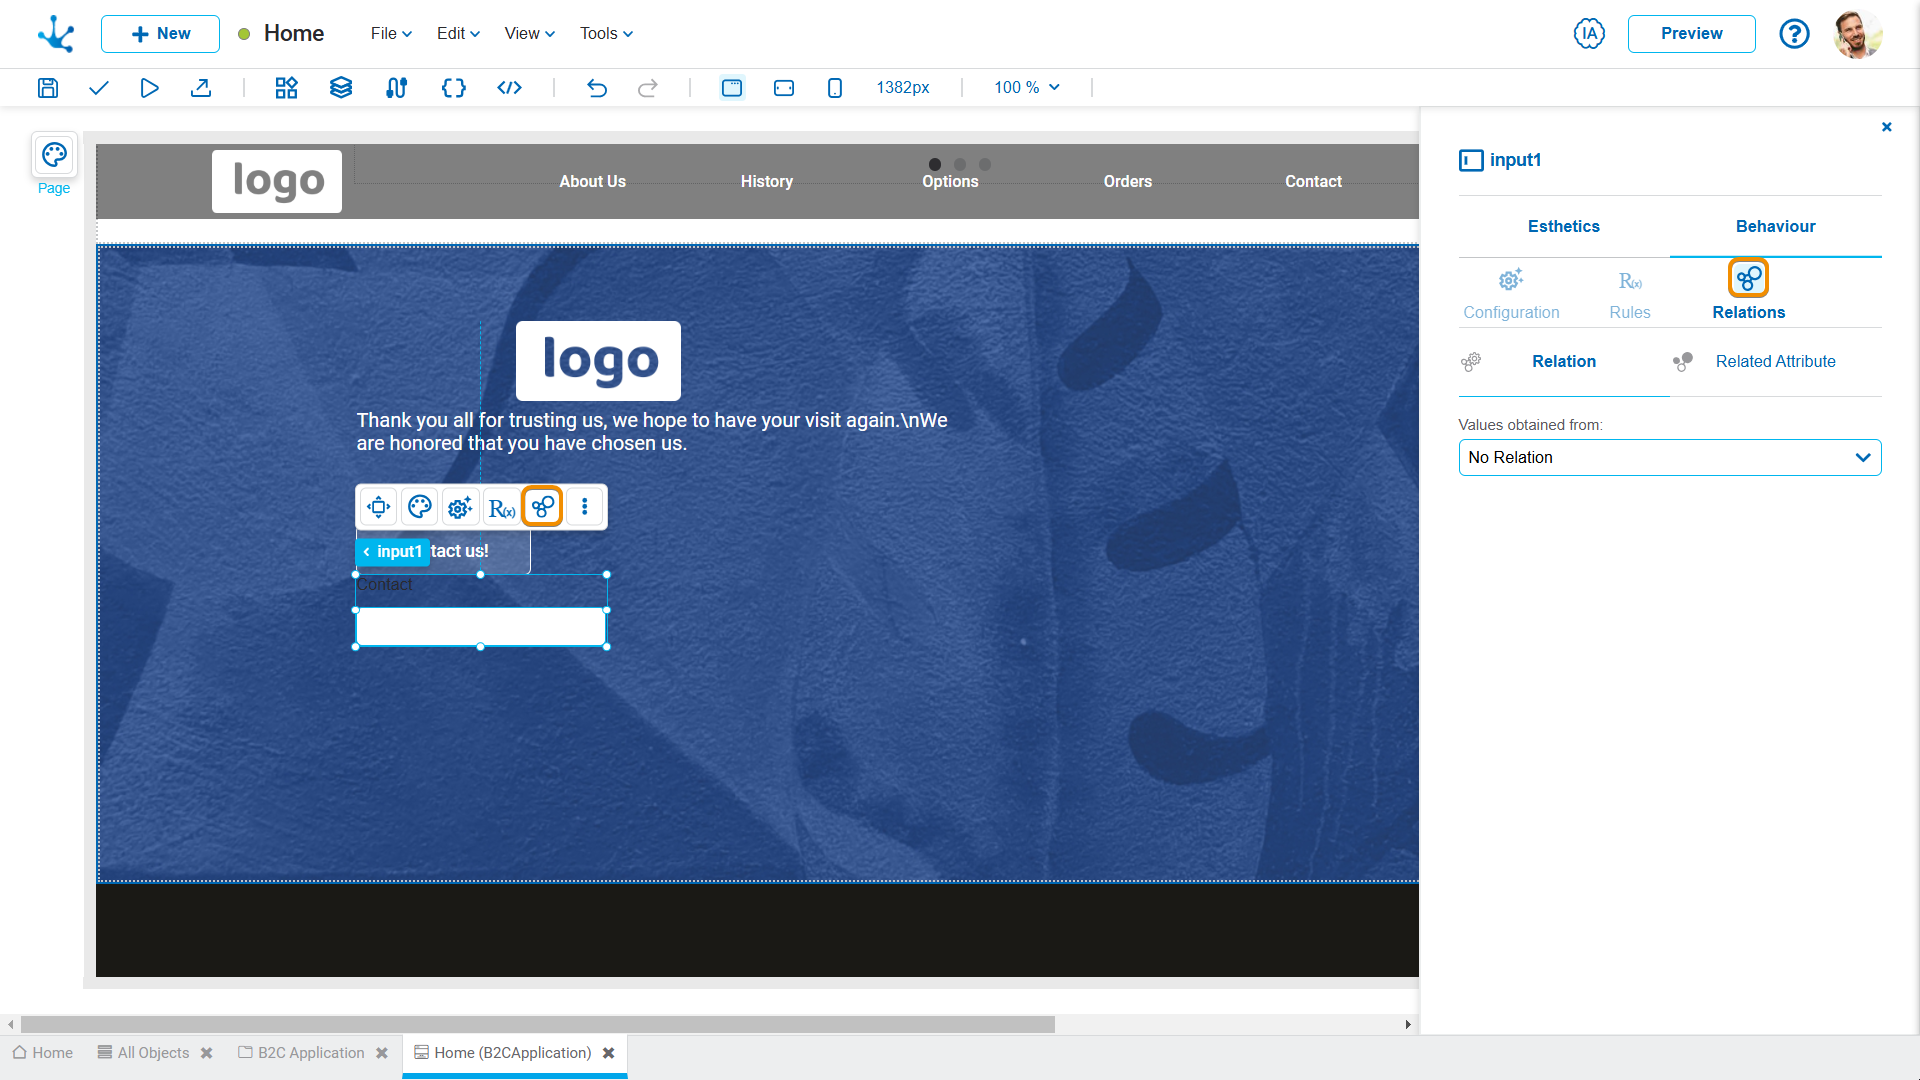1920x1080 pixels.
Task: Click the curly braces code icon
Action: (x=453, y=88)
